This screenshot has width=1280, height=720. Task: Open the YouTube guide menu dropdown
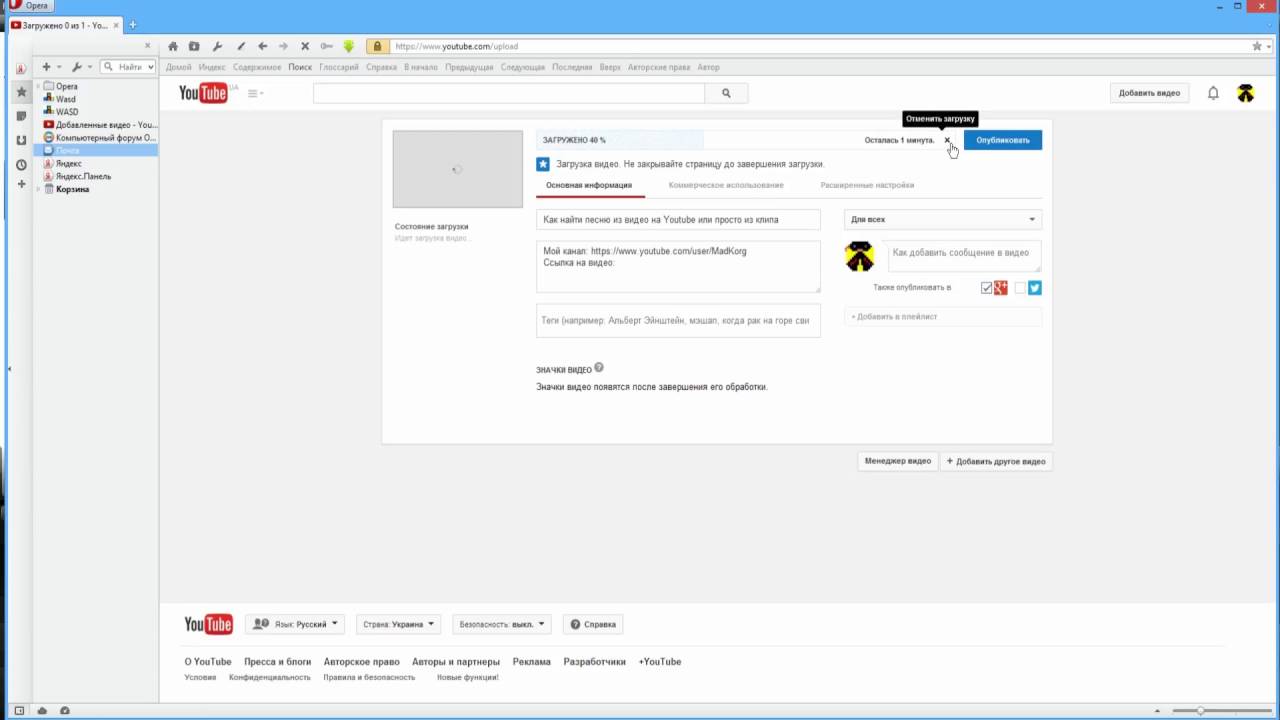[255, 93]
